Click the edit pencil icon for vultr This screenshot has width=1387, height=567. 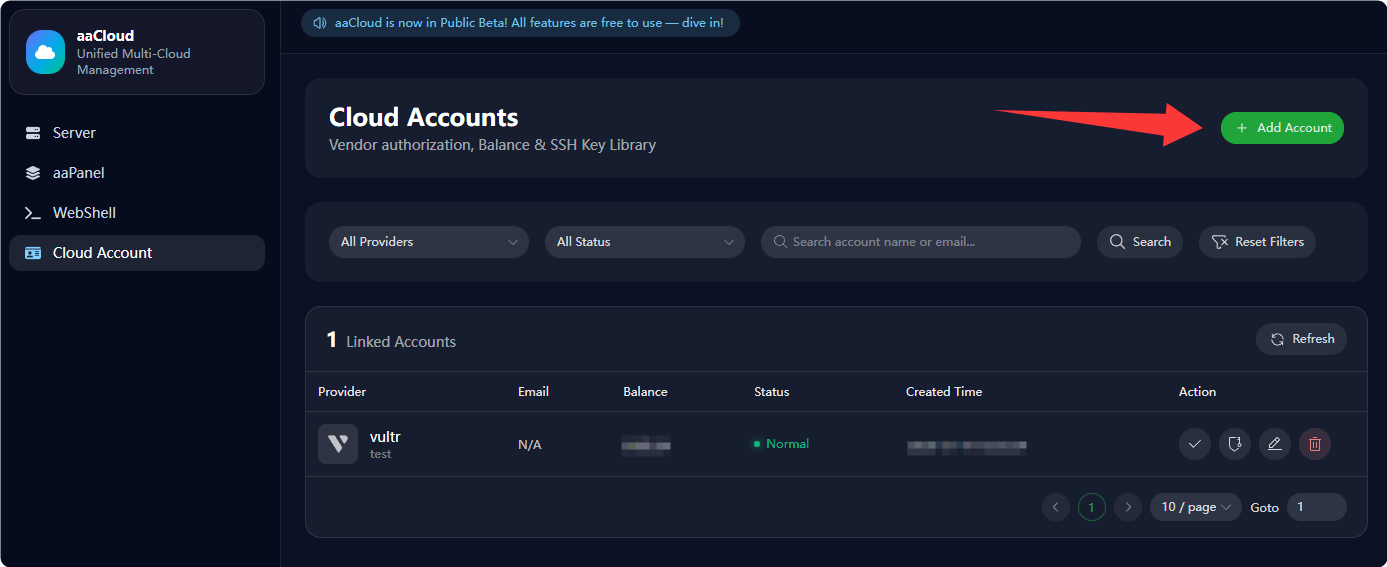1274,444
